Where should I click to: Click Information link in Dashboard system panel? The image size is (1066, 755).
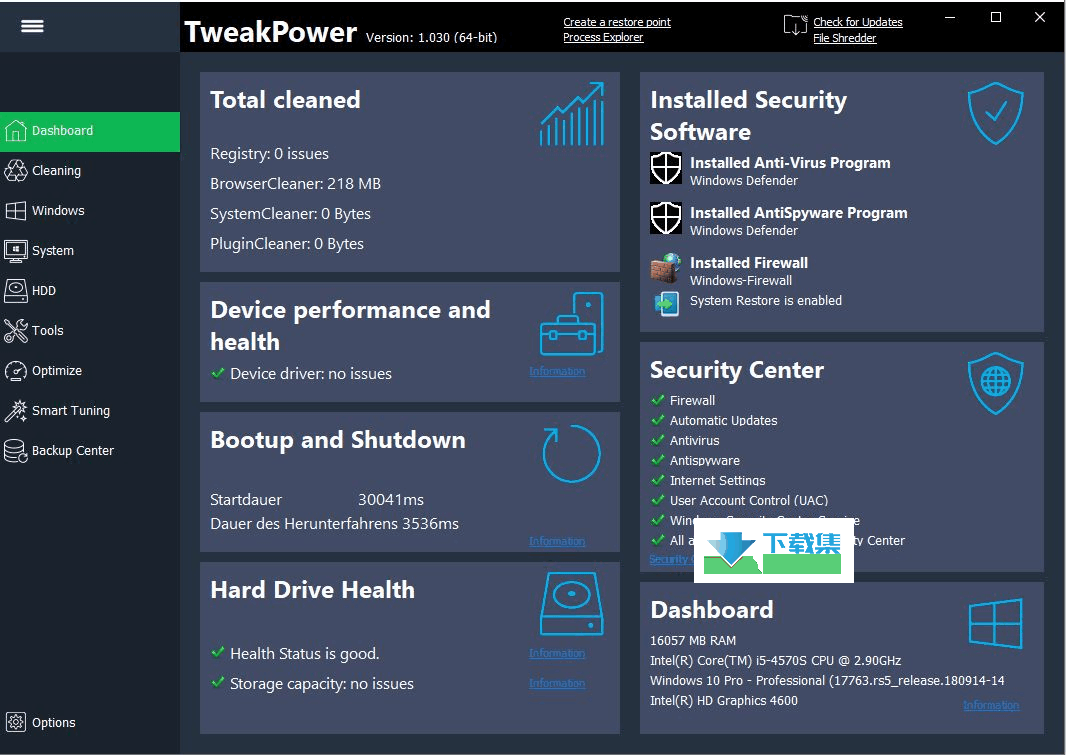pyautogui.click(x=991, y=705)
